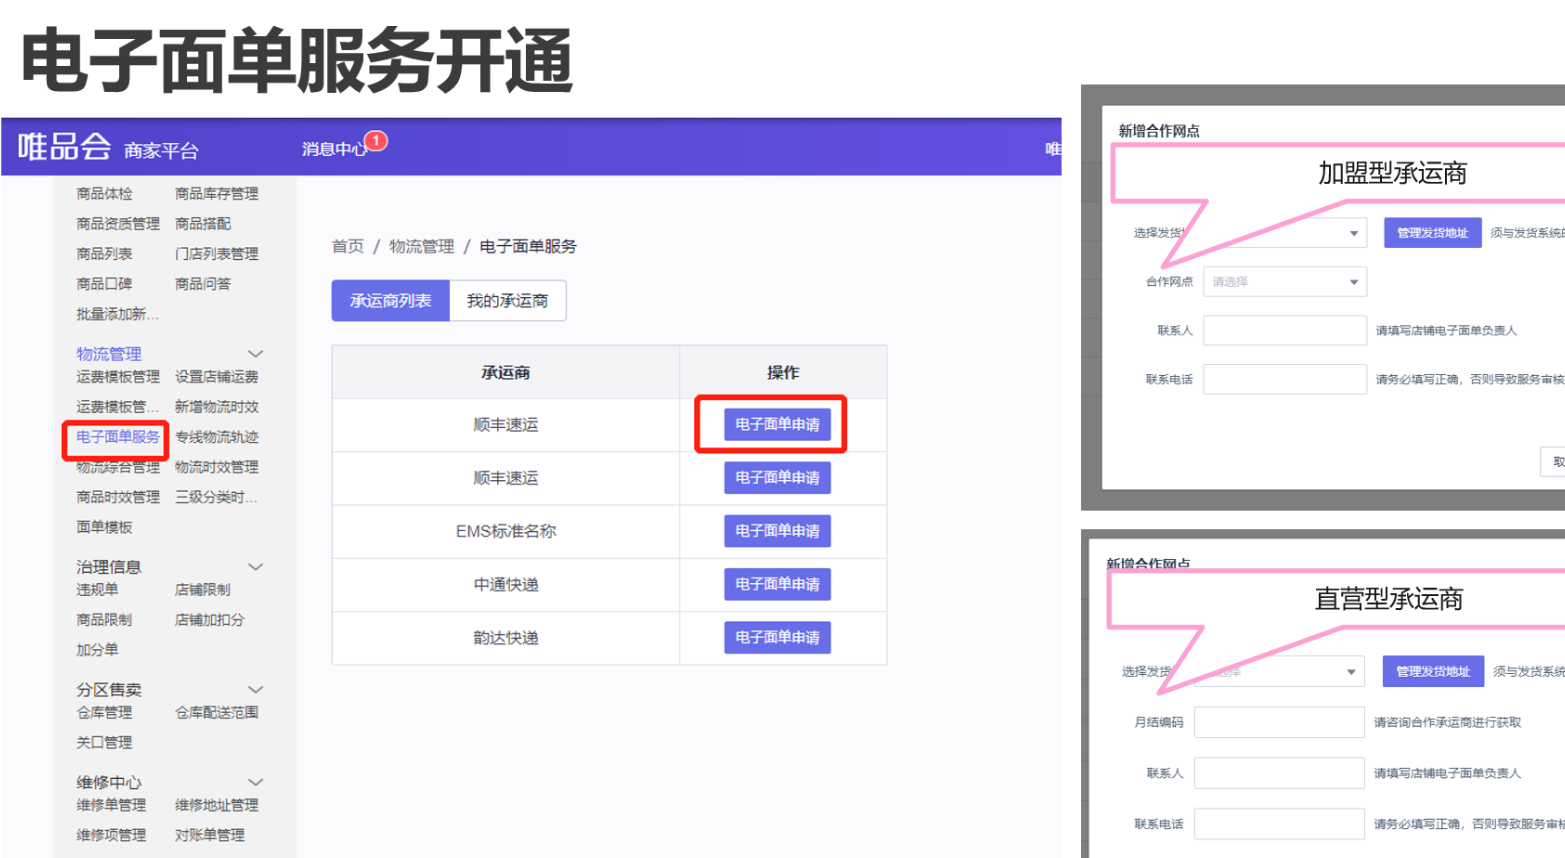
Task: Open 商品体检 in the sidebar
Action: [x=104, y=194]
